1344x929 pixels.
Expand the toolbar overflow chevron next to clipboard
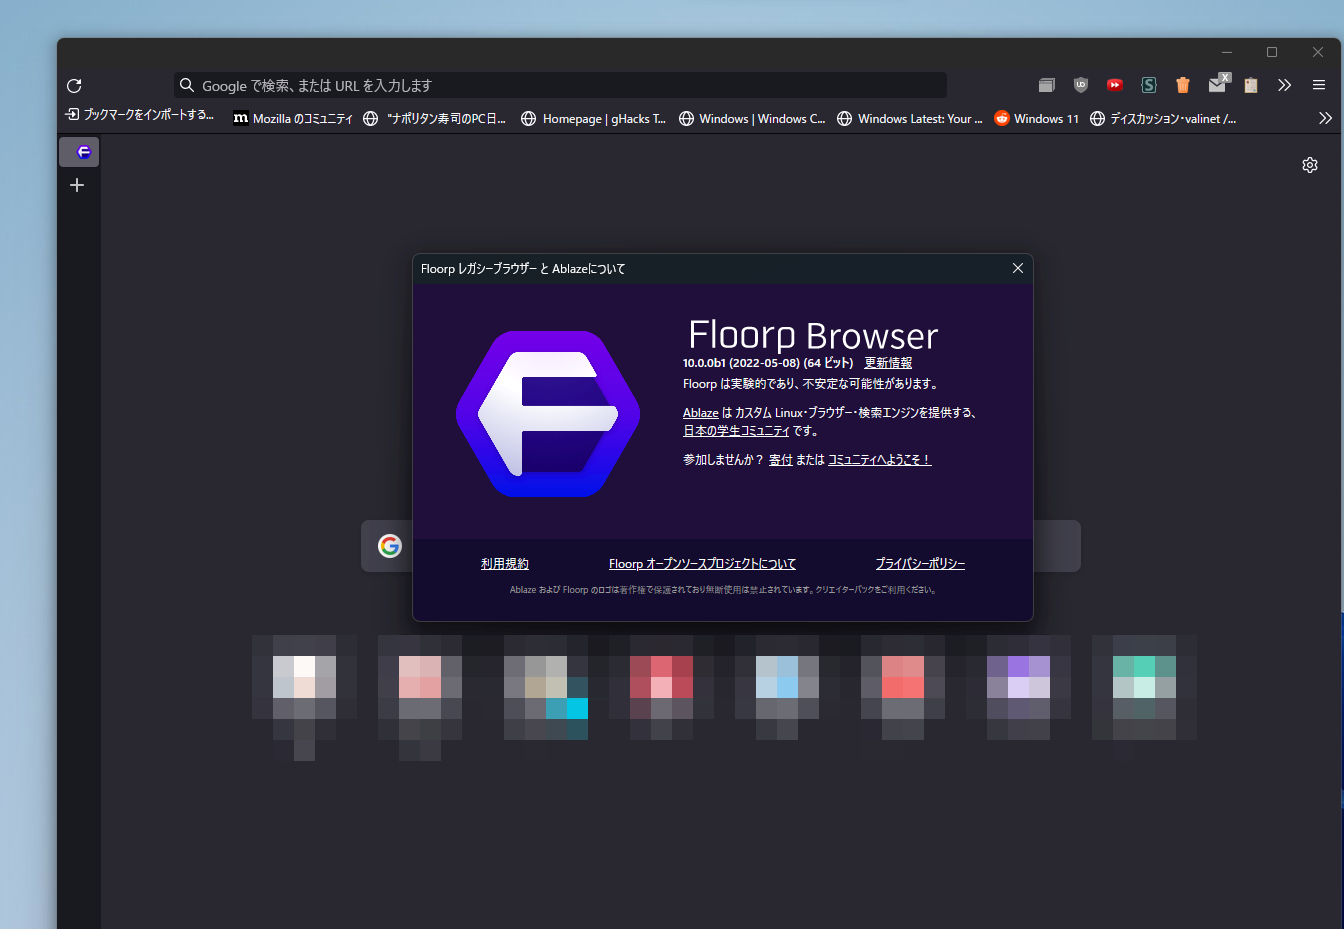click(1285, 85)
